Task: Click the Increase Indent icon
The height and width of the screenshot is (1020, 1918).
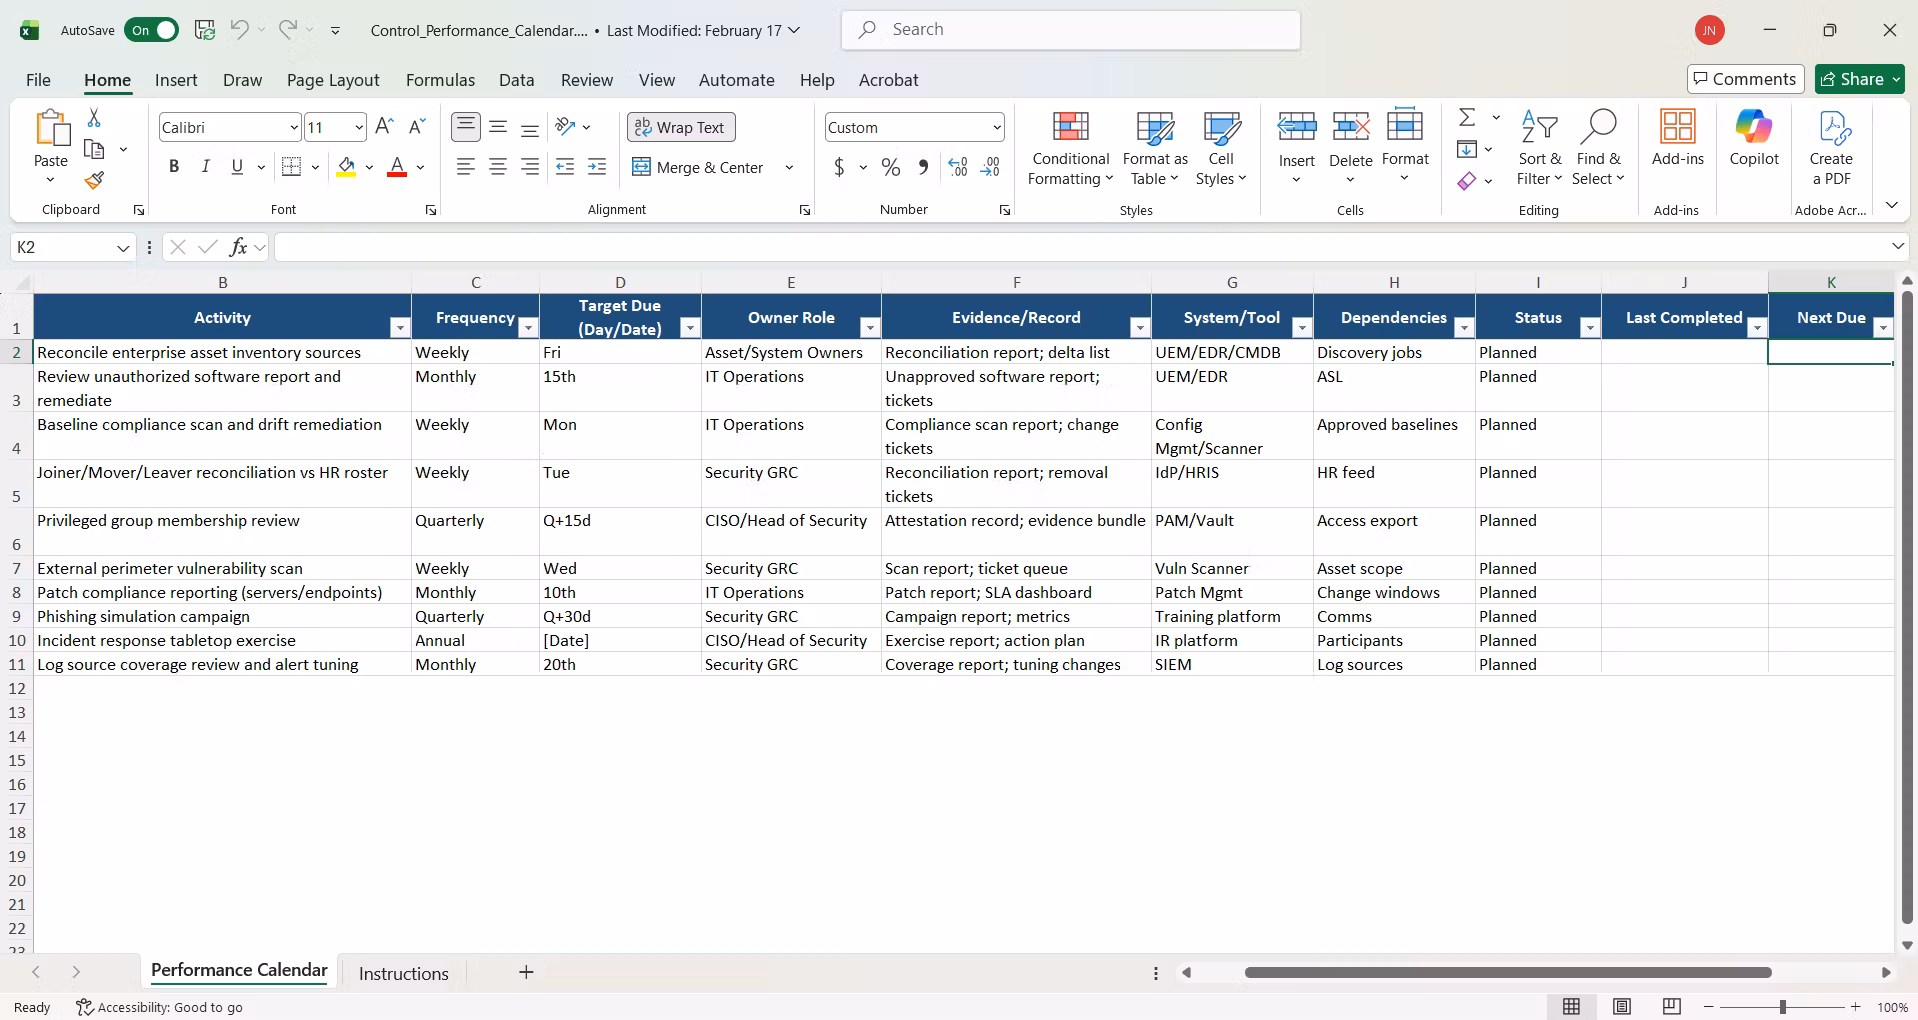Action: [597, 167]
